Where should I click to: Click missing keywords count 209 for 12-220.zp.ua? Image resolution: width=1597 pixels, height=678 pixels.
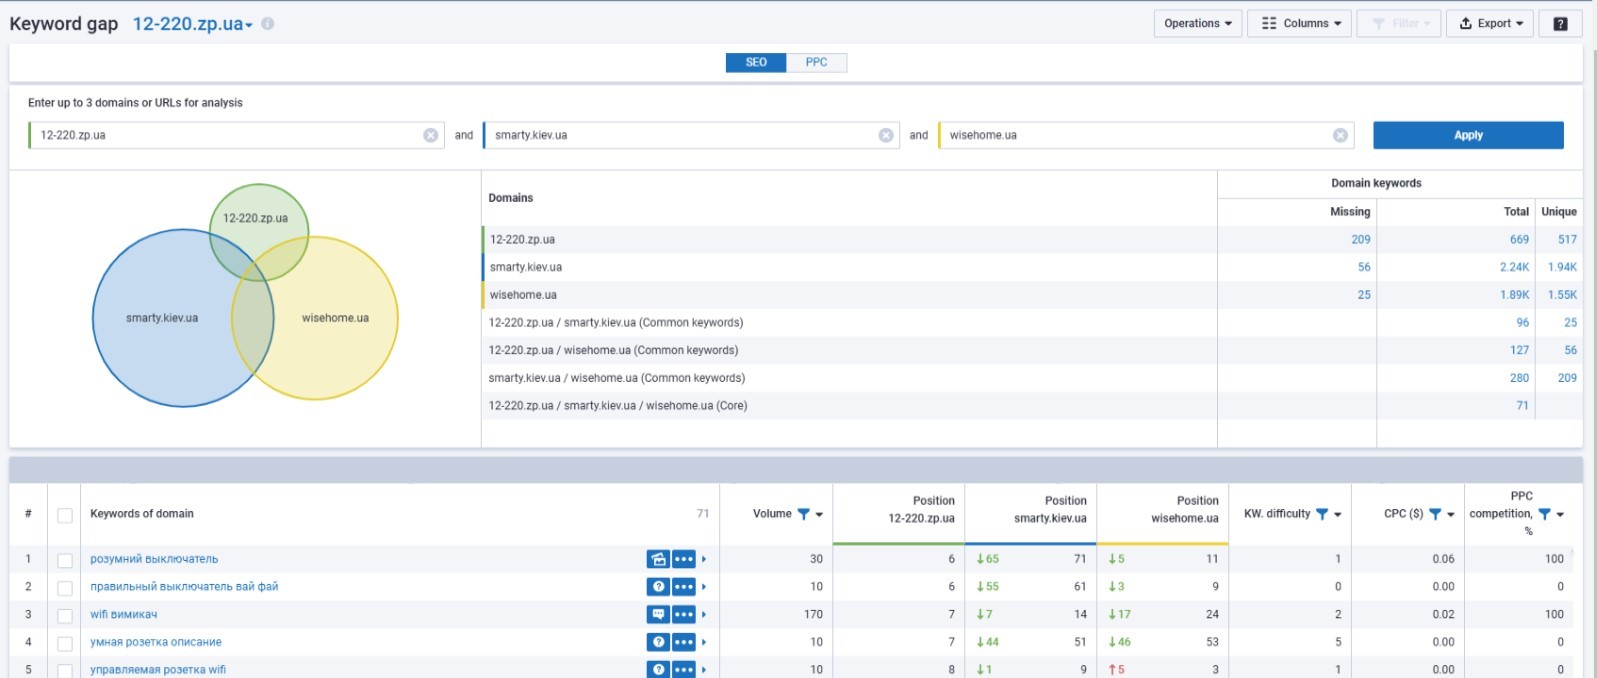click(x=1361, y=240)
